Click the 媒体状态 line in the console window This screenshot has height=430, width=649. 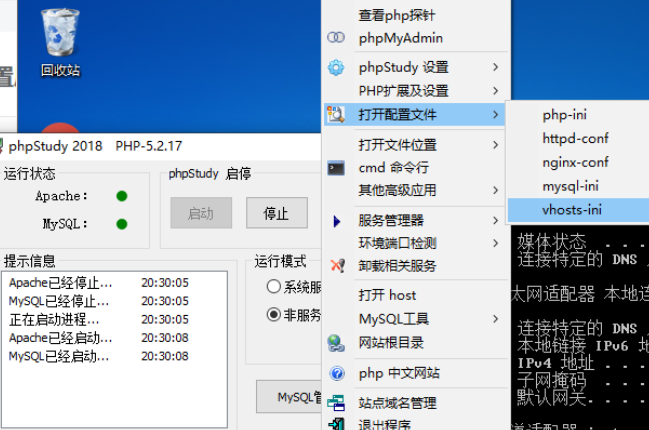tap(583, 242)
